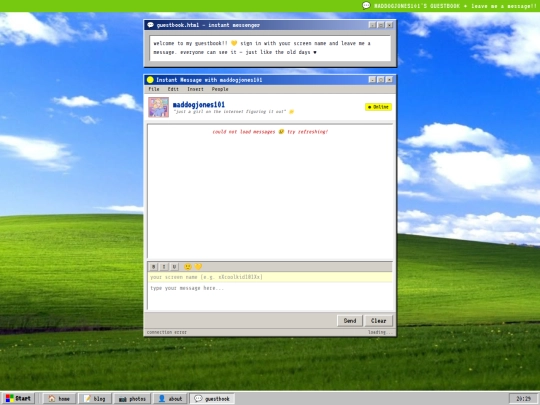
Task: Toggle bold formatting button in message toolbar
Action: pyautogui.click(x=154, y=267)
